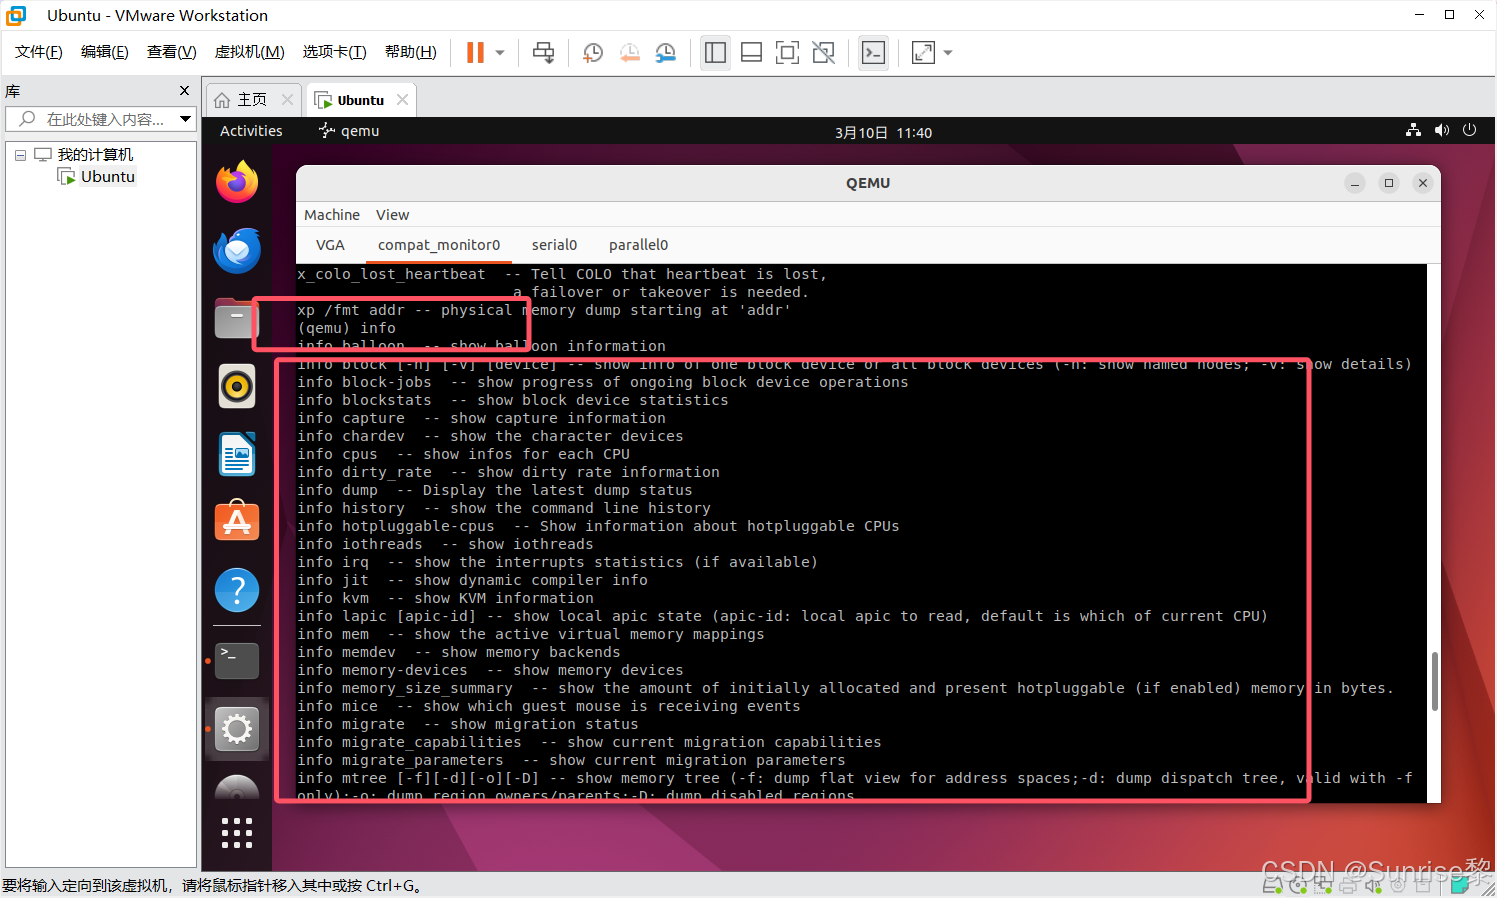1497x898 pixels.
Task: Click the 'info migrate_parameters' monitor line
Action: (570, 760)
